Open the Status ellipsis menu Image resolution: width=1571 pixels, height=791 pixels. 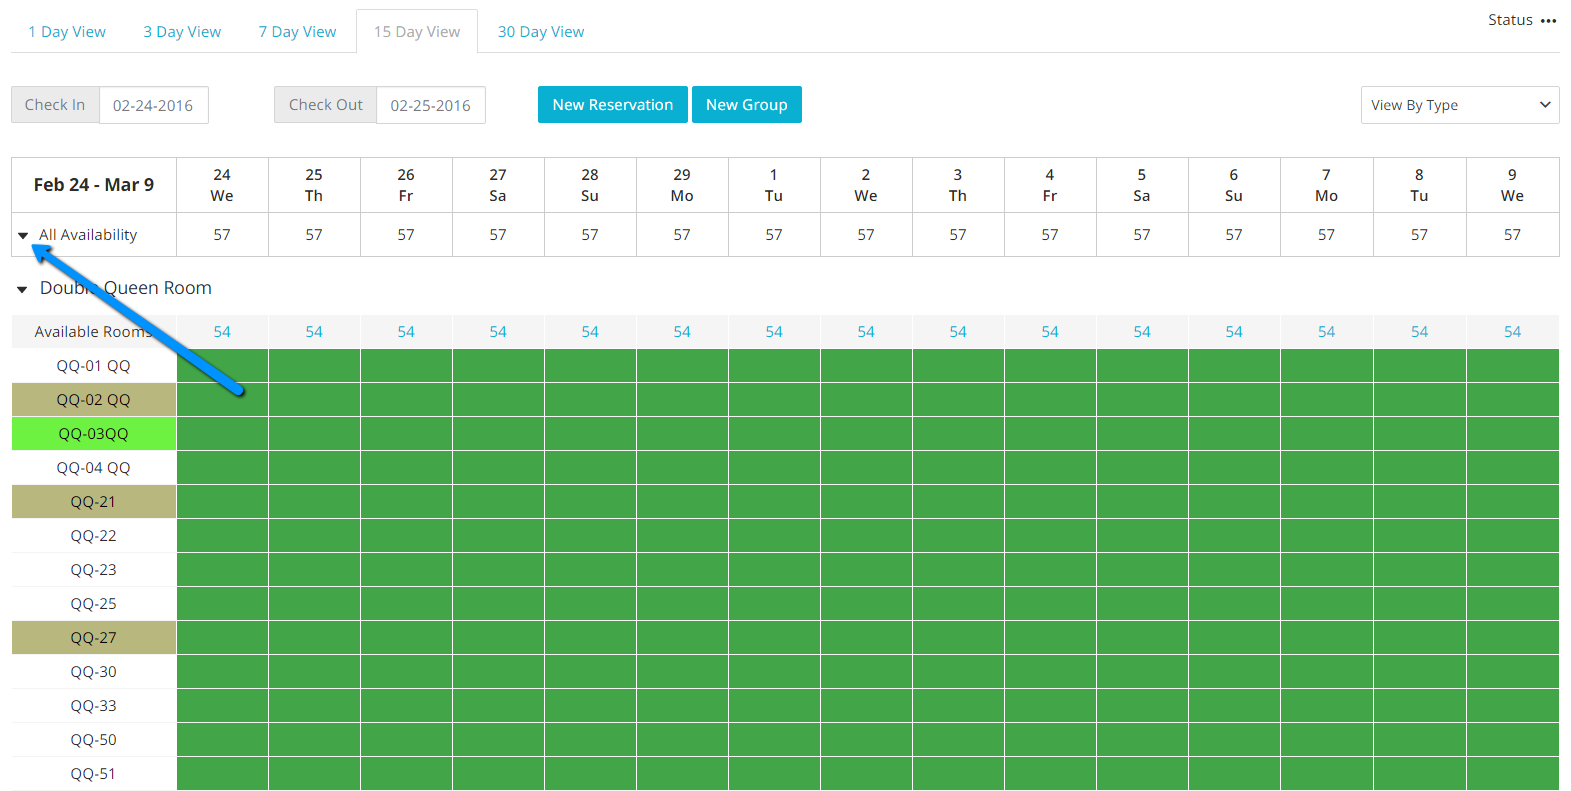[1548, 21]
